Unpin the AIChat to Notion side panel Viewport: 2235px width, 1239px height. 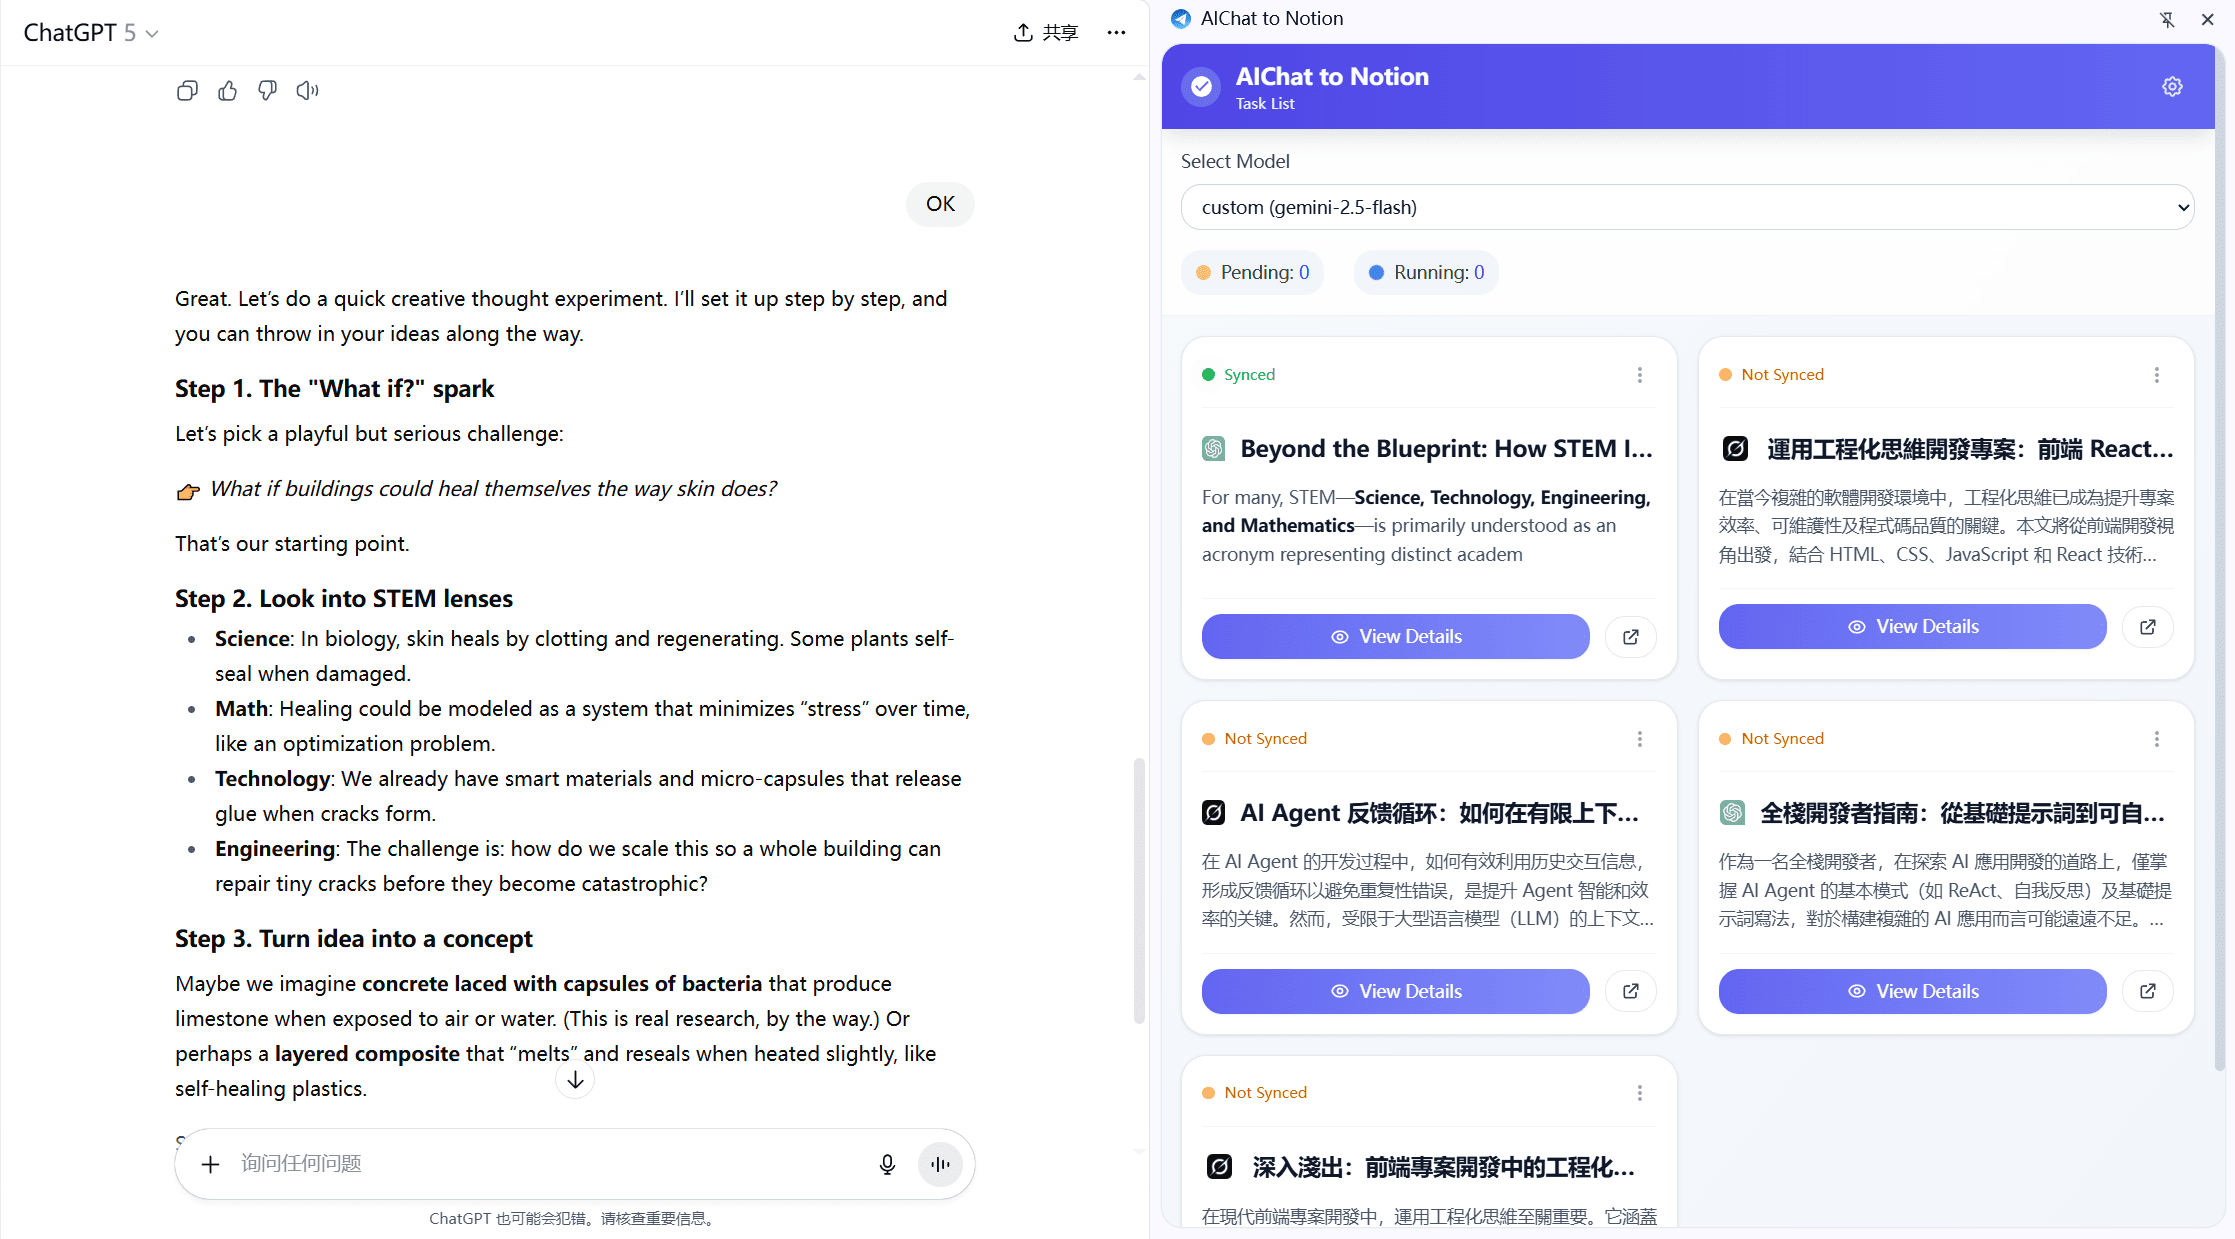2167,19
